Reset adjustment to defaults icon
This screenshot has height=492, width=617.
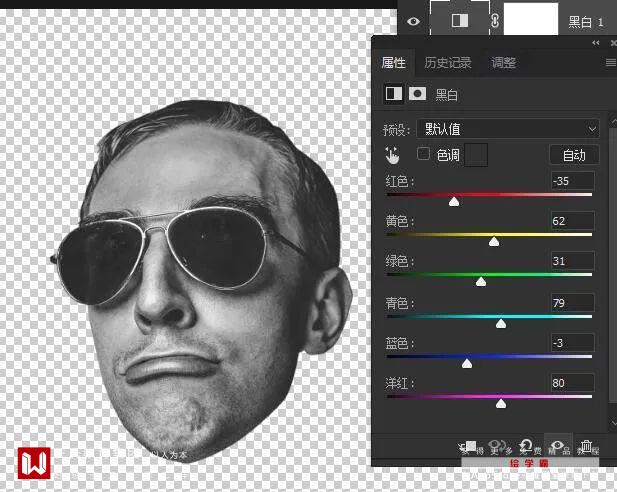tap(526, 446)
